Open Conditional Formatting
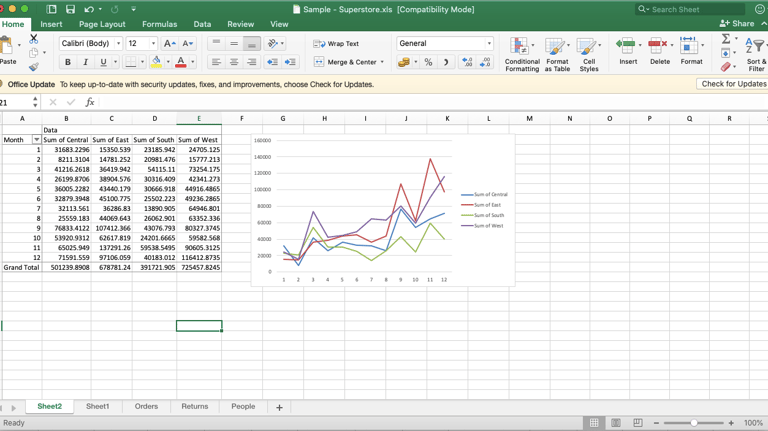Viewport: 768px width, 431px height. click(522, 54)
